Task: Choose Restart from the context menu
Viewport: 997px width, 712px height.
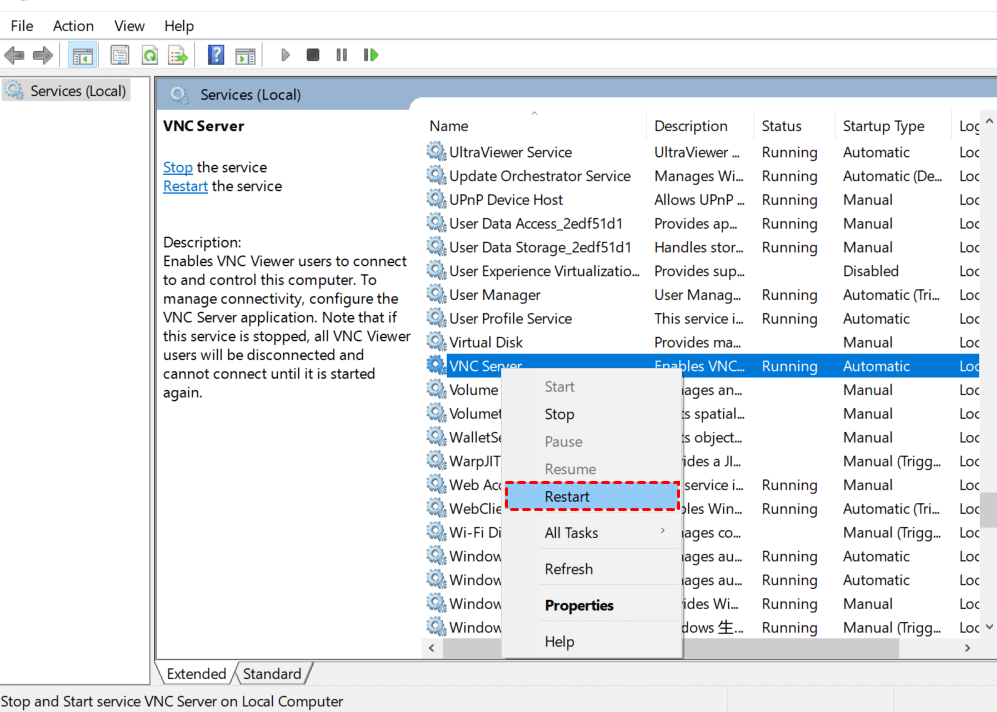Action: (593, 496)
